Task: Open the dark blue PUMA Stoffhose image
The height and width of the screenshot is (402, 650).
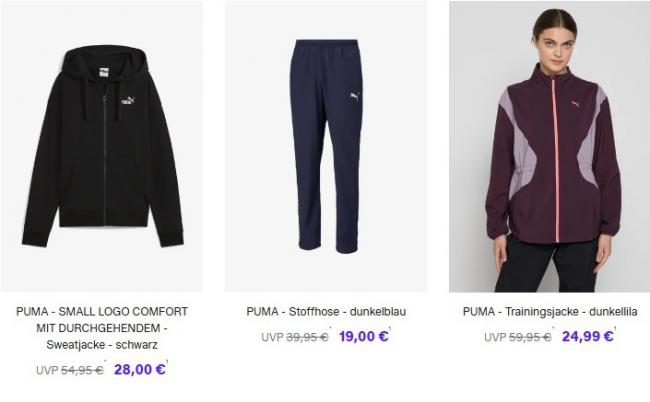Action: click(x=326, y=146)
